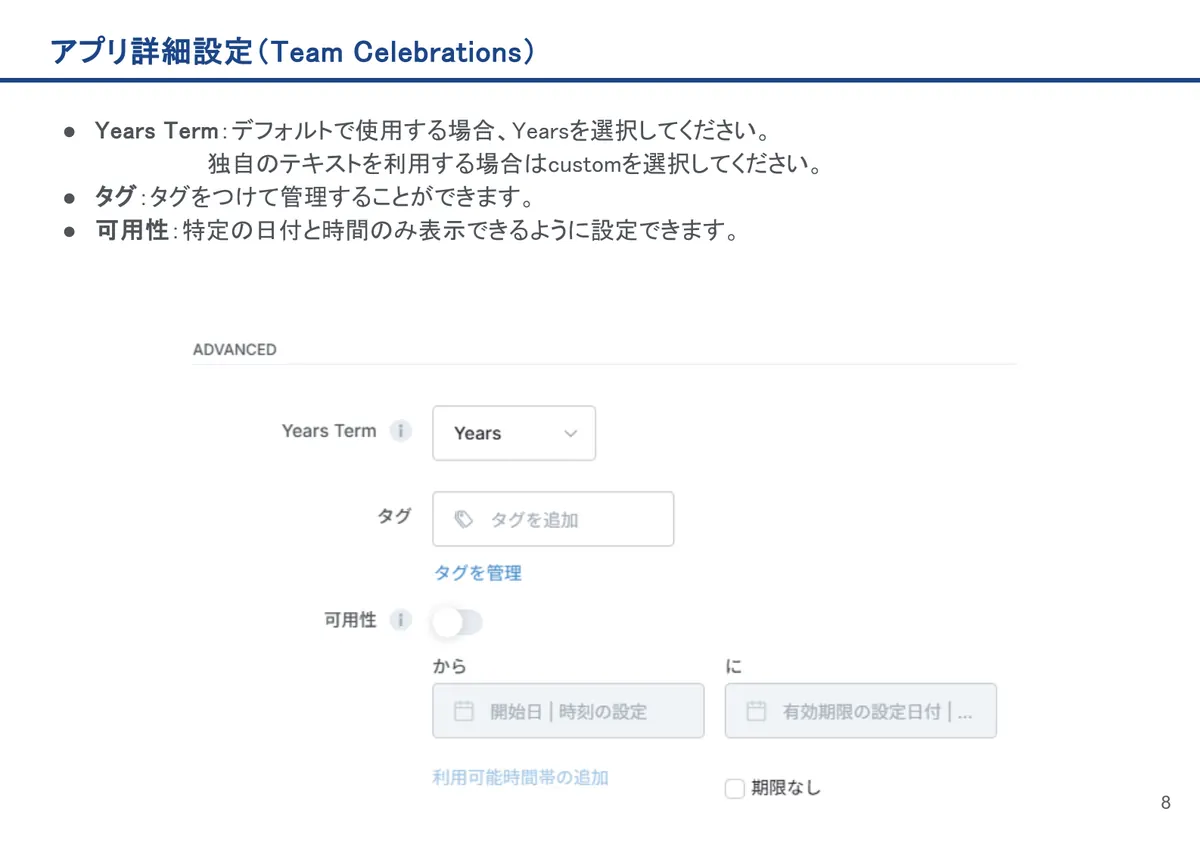Click the calendar icon in 有効期限 field
1200x849 pixels.
coord(756,711)
